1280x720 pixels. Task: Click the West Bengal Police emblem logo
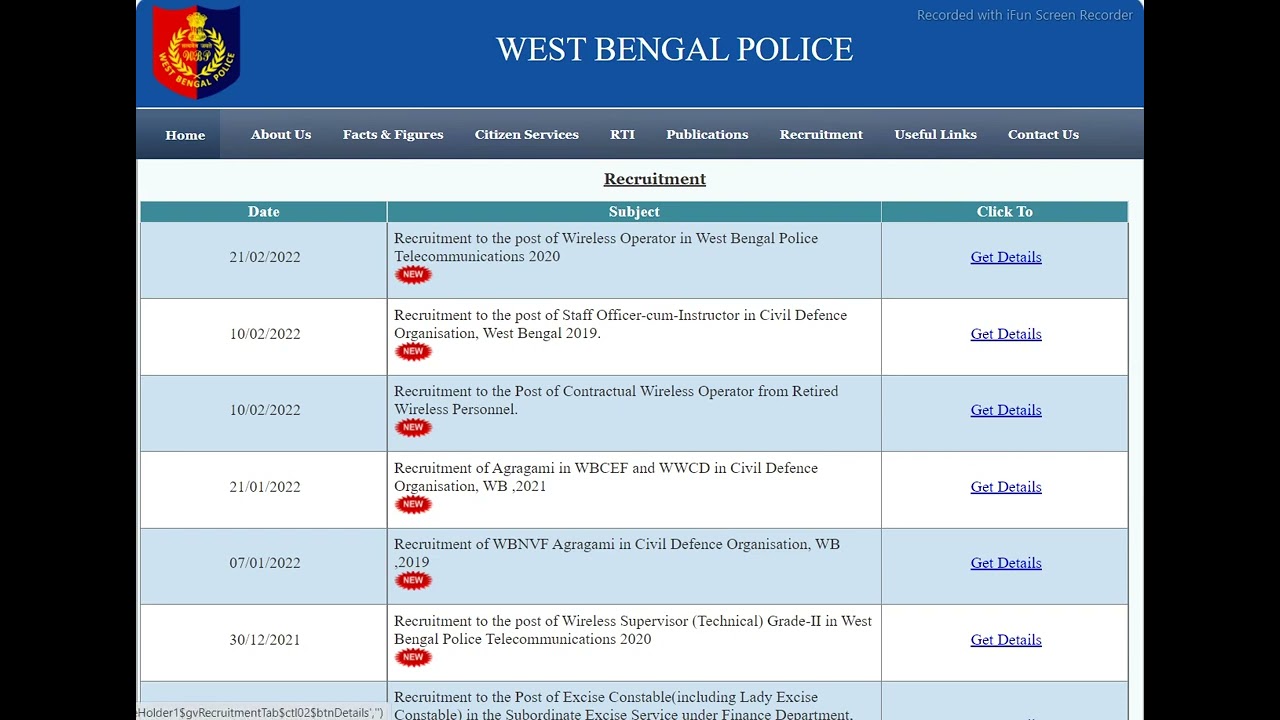coord(196,51)
